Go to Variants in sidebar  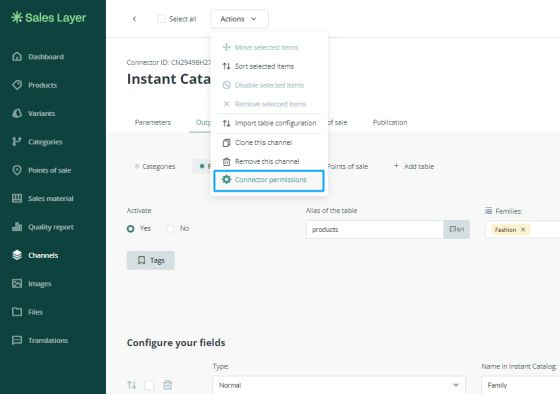tap(41, 113)
